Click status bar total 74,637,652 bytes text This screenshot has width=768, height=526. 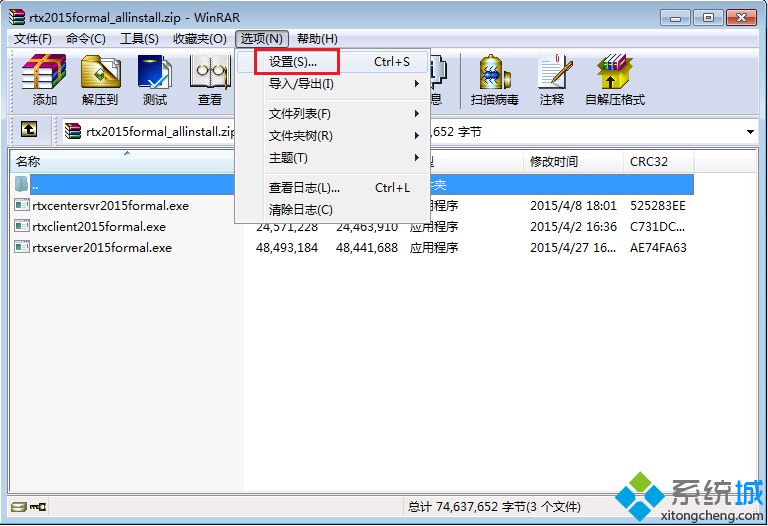pyautogui.click(x=494, y=506)
